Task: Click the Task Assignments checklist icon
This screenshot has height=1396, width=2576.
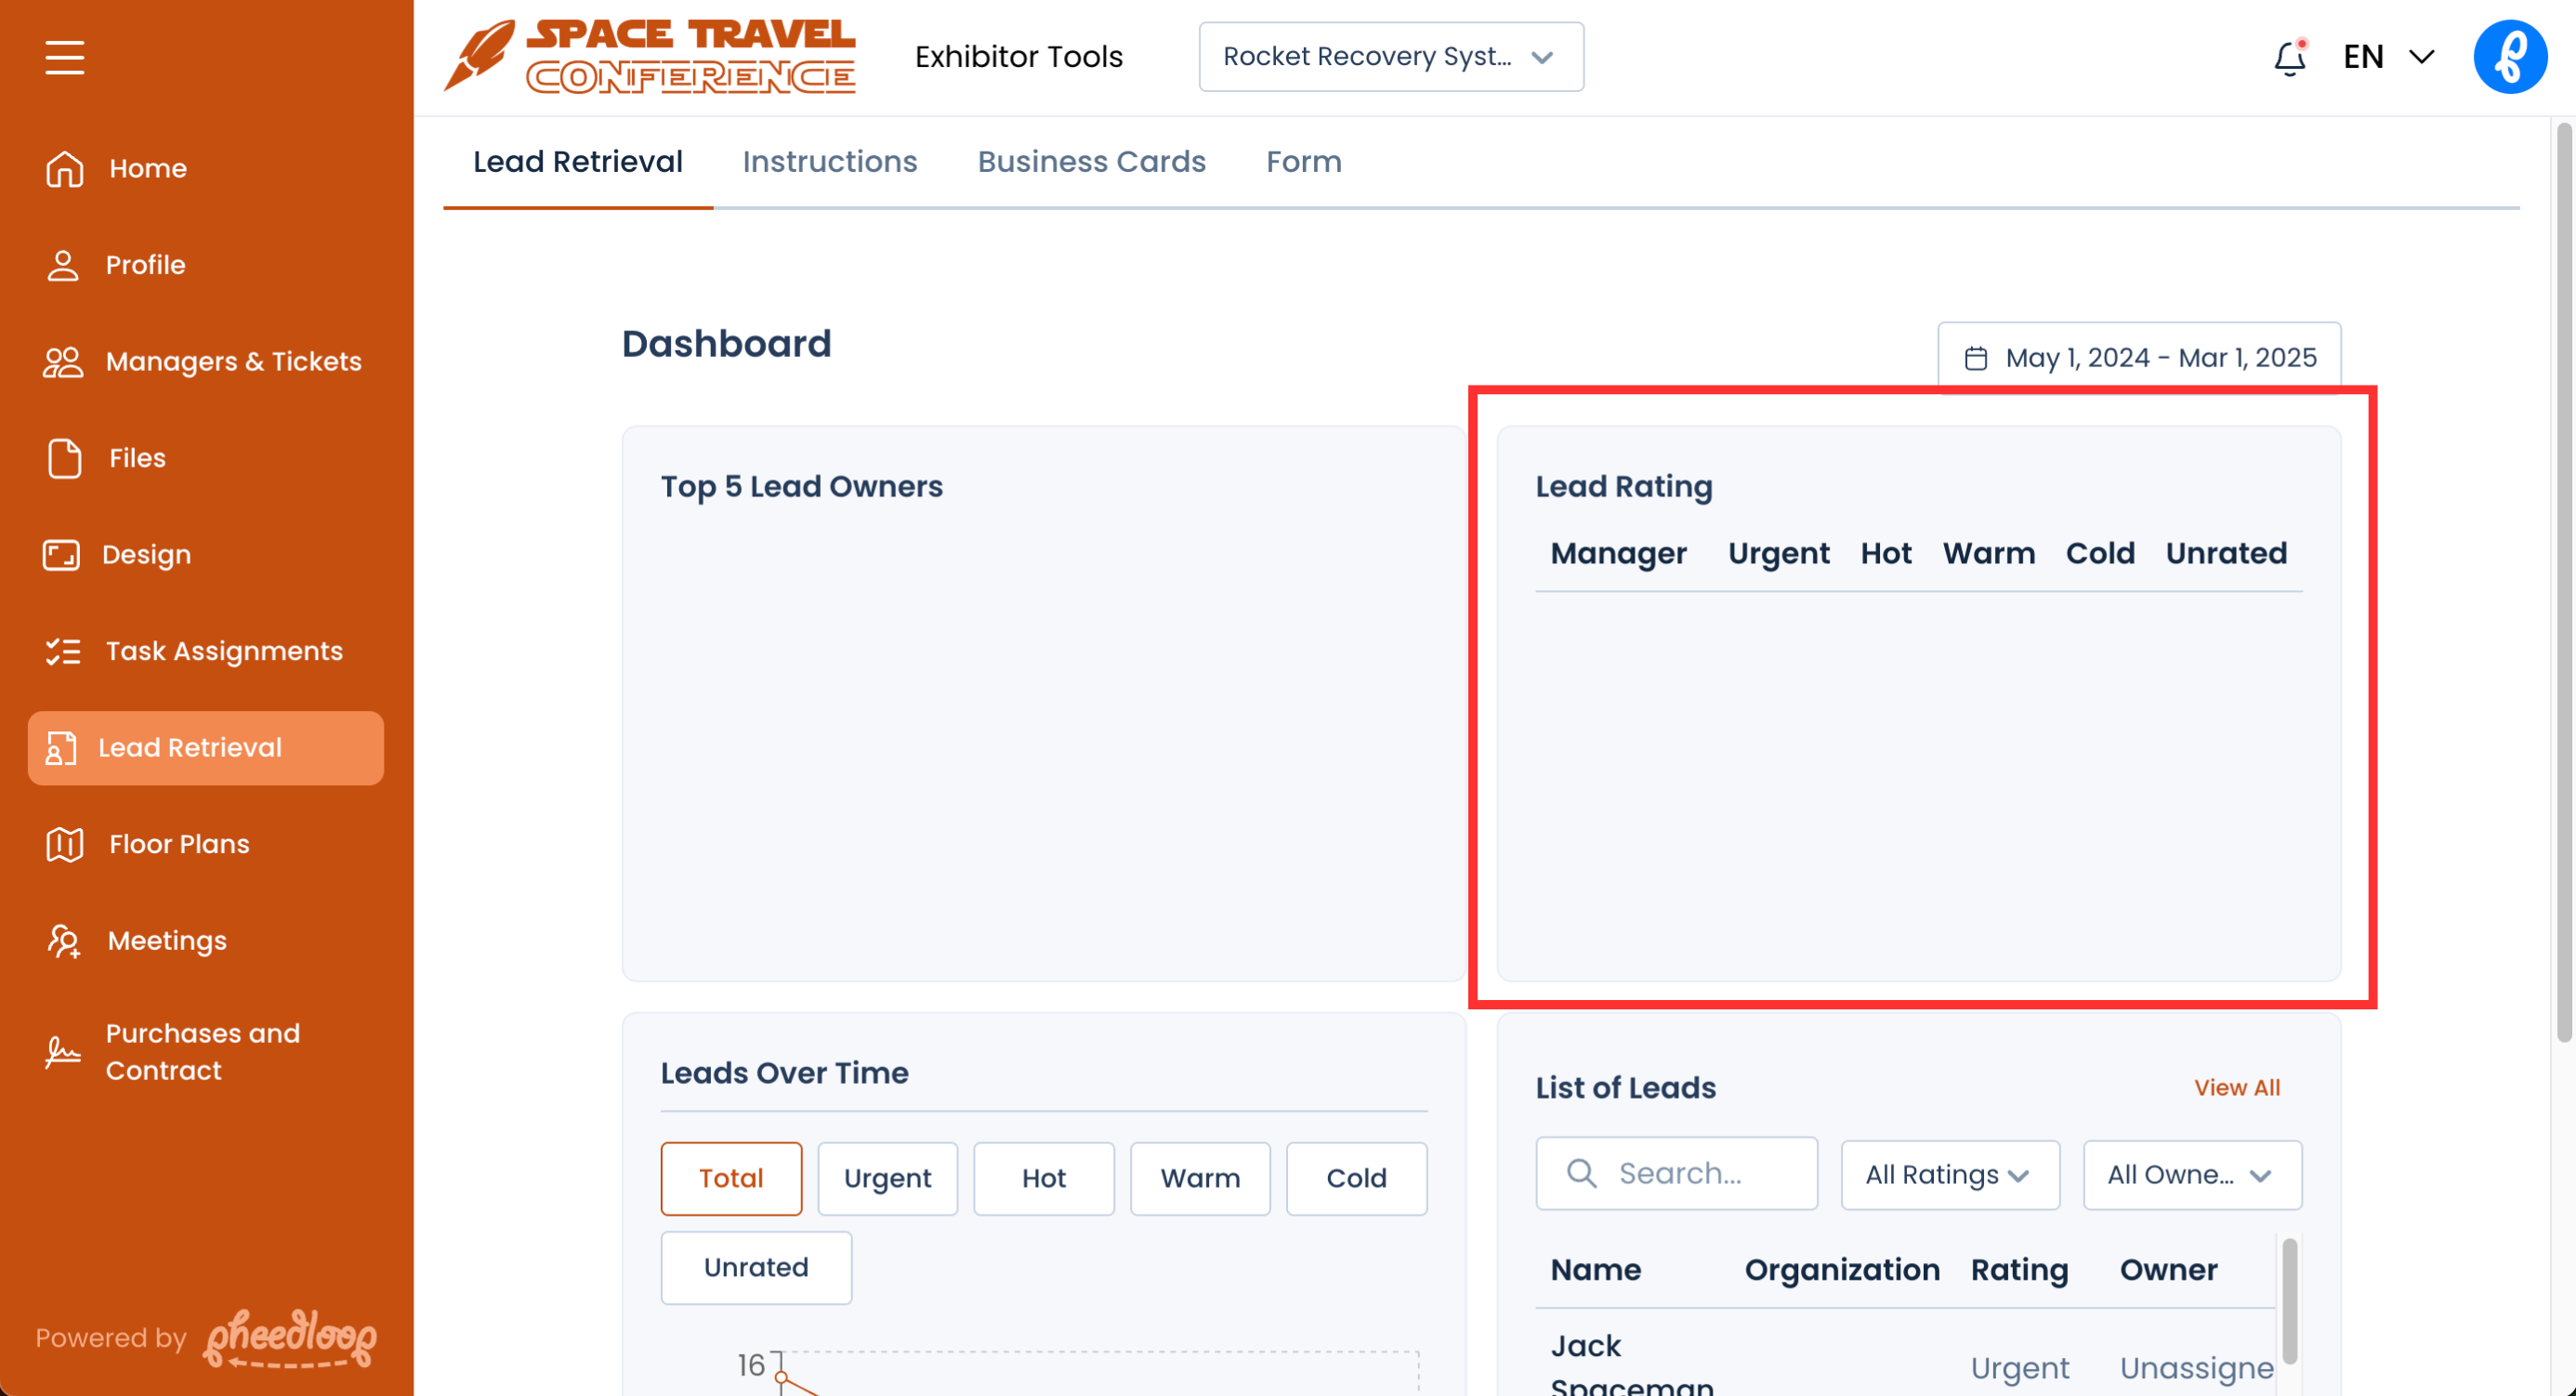Action: (63, 651)
